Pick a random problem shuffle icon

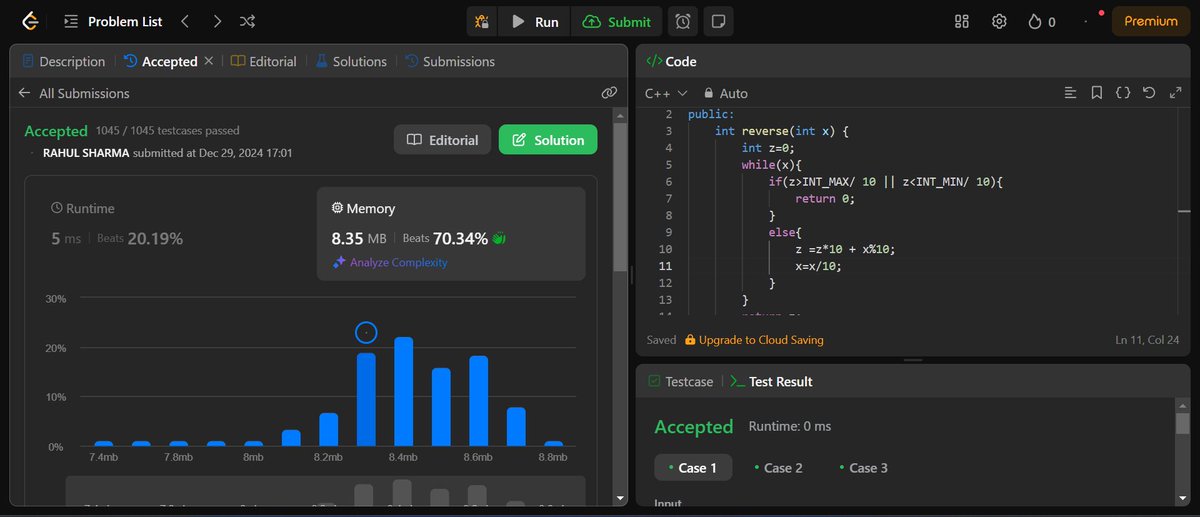coord(248,21)
